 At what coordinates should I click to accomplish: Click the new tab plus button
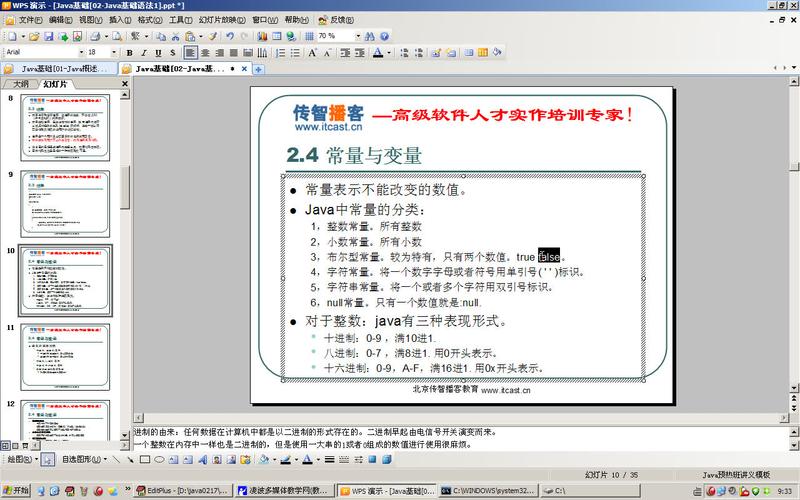click(x=259, y=69)
